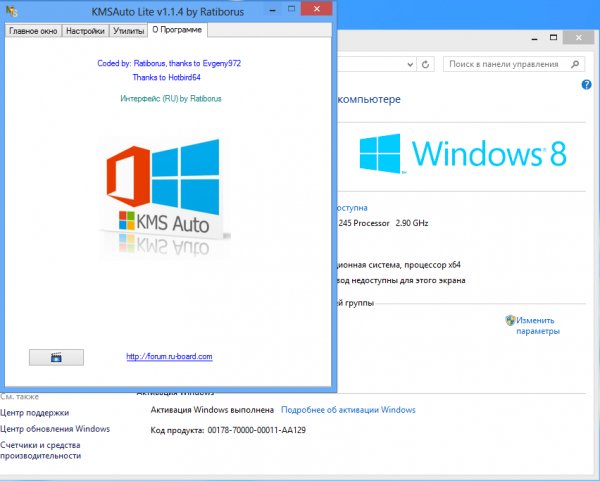Click the KMS Auto logo image
The image size is (600, 481).
click(165, 197)
